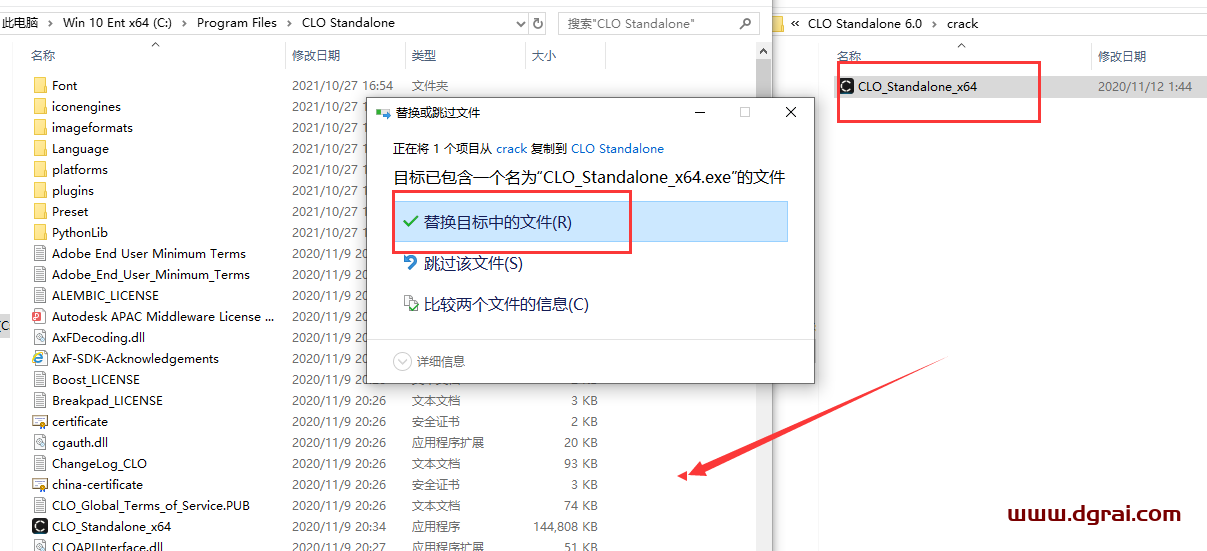Select the Adobe_End_User_Minimum_Terms file
Viewport: 1207px width, 551px height.
coord(151,275)
